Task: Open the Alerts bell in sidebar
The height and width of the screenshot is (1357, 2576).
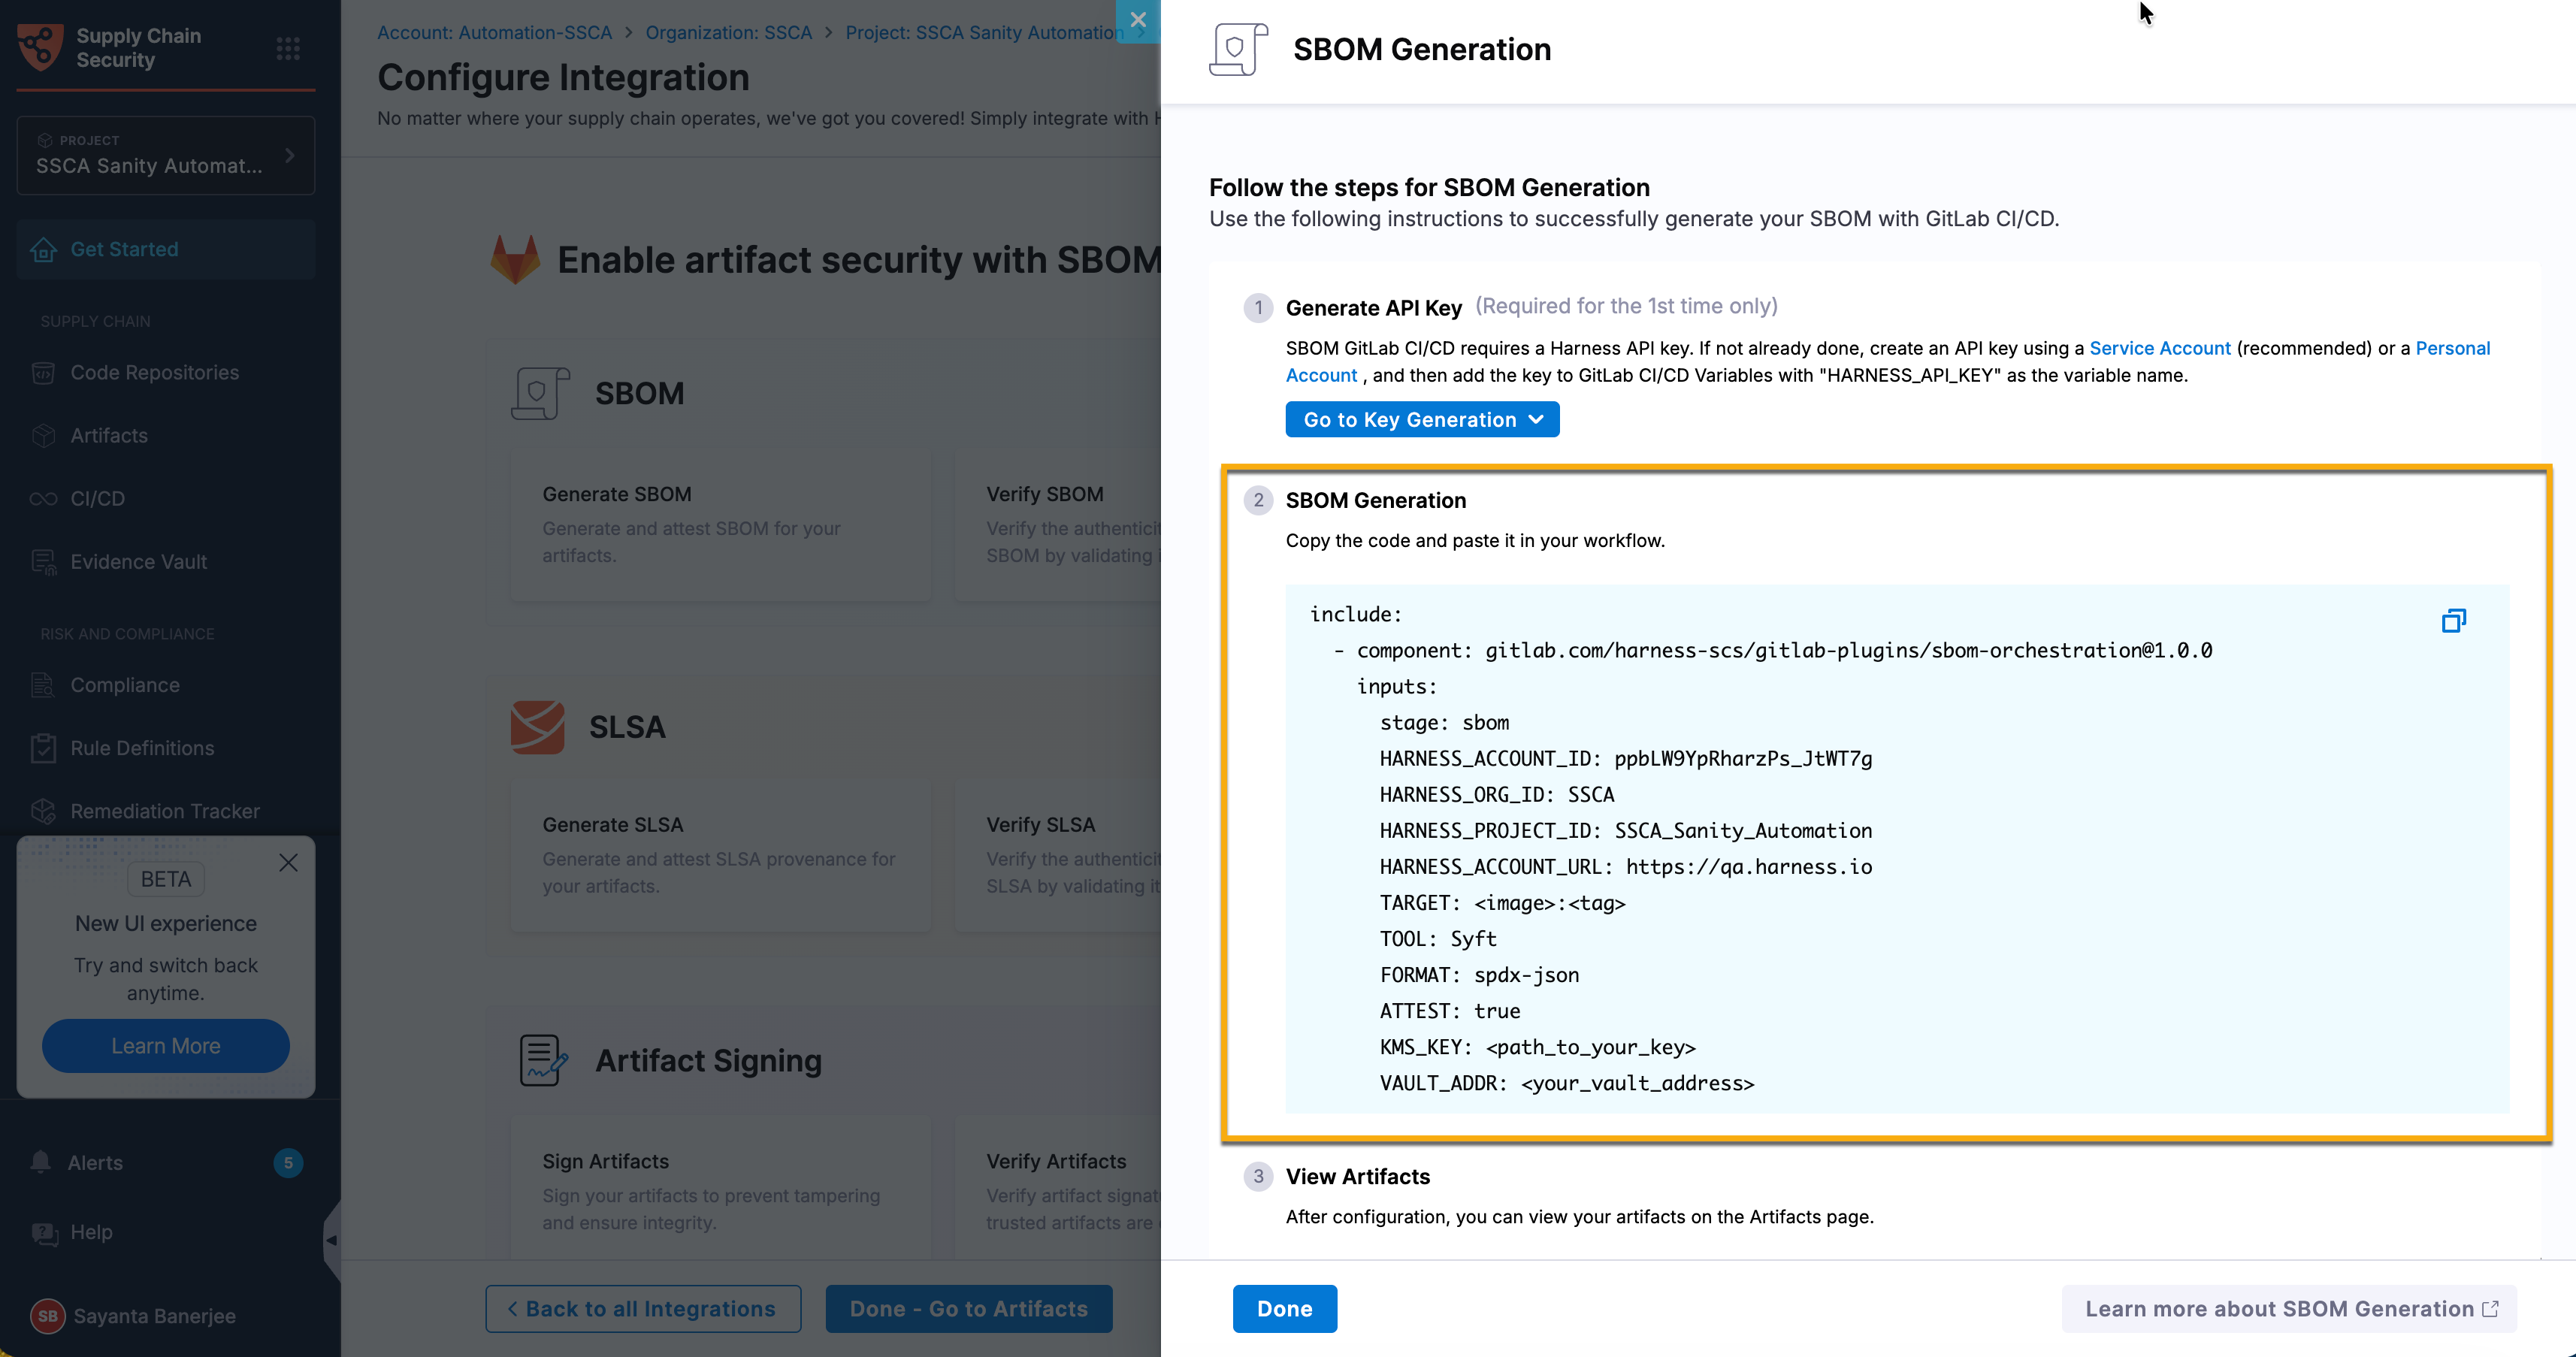Action: pos(41,1162)
